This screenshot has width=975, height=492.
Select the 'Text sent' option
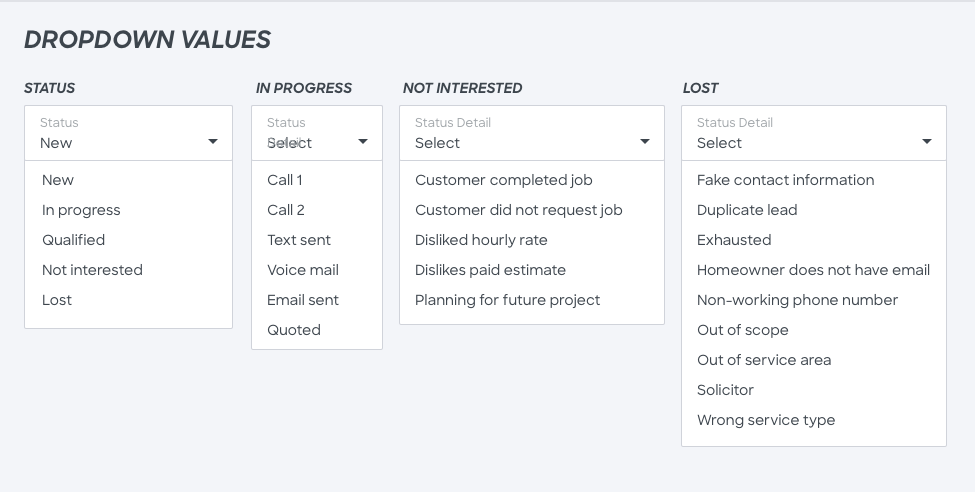tap(299, 240)
